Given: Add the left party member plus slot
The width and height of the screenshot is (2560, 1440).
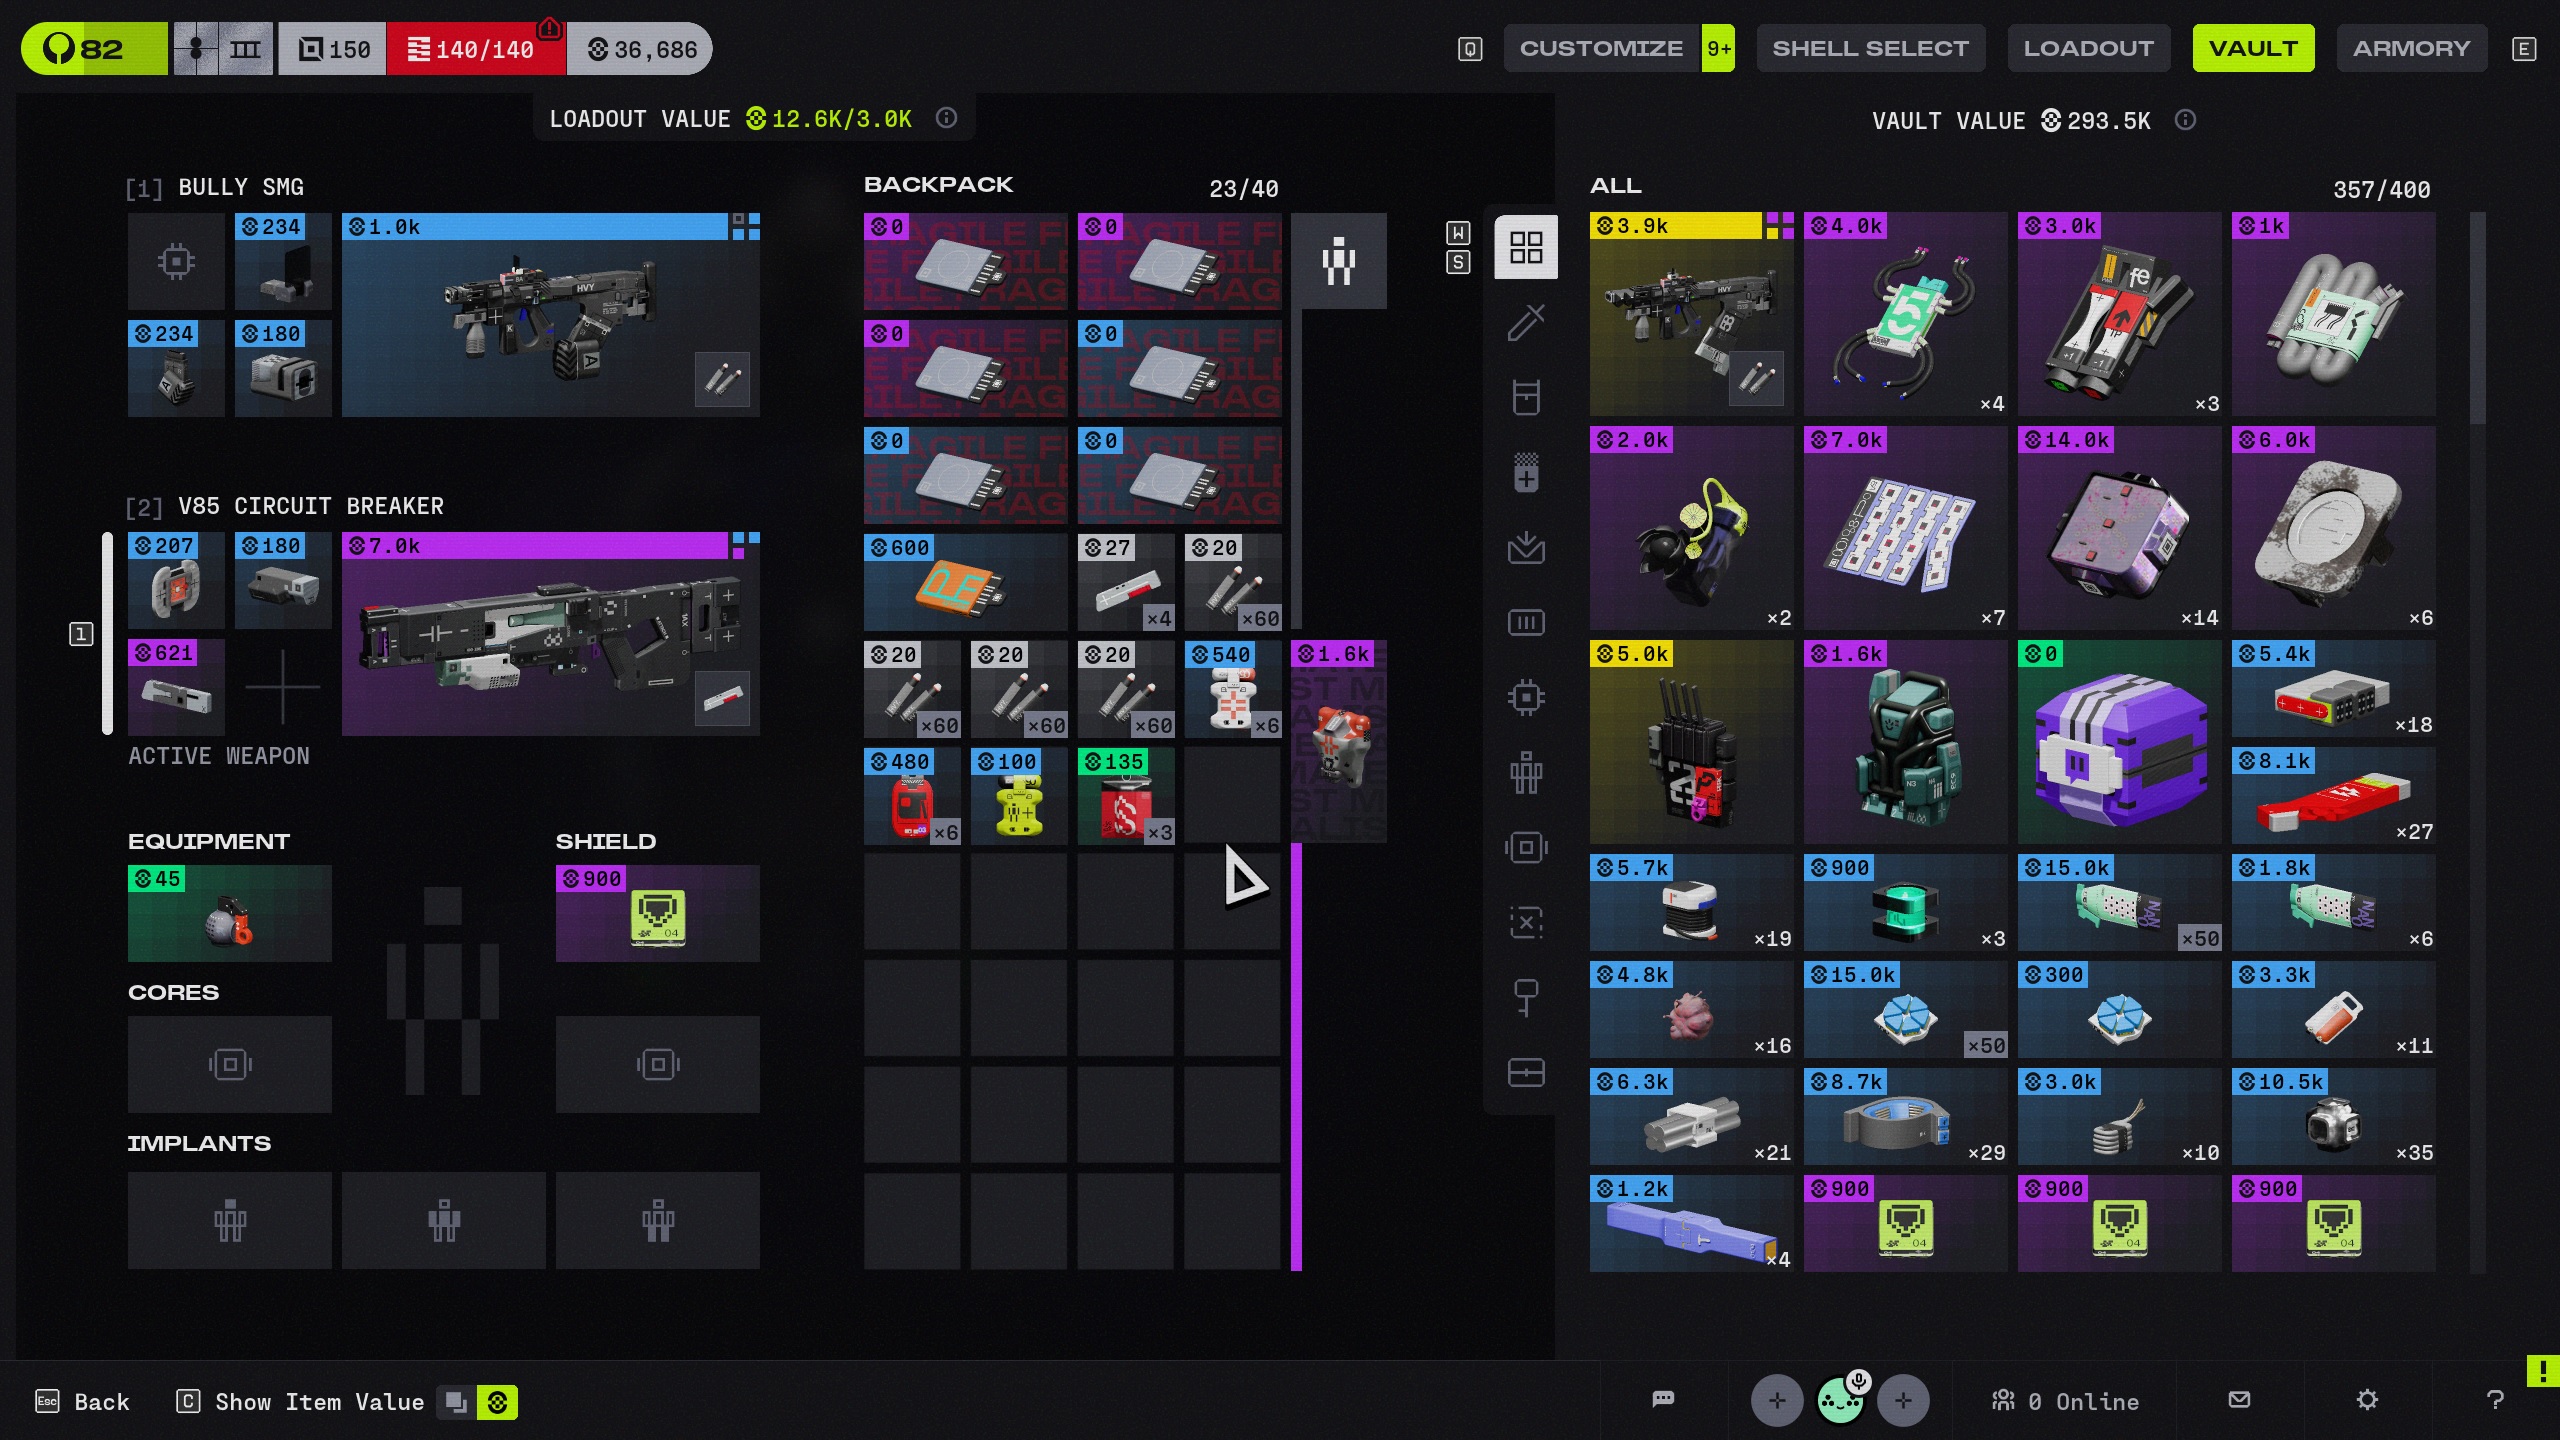Looking at the screenshot, I should [1777, 1400].
